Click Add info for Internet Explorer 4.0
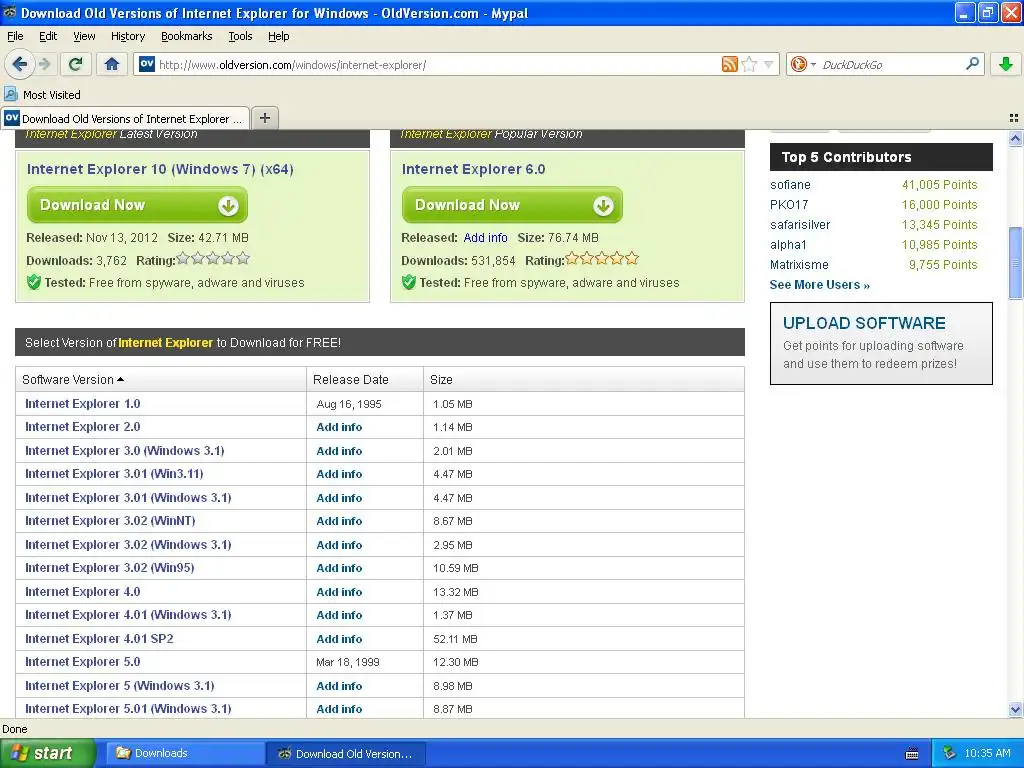This screenshot has width=1024, height=768. [339, 592]
